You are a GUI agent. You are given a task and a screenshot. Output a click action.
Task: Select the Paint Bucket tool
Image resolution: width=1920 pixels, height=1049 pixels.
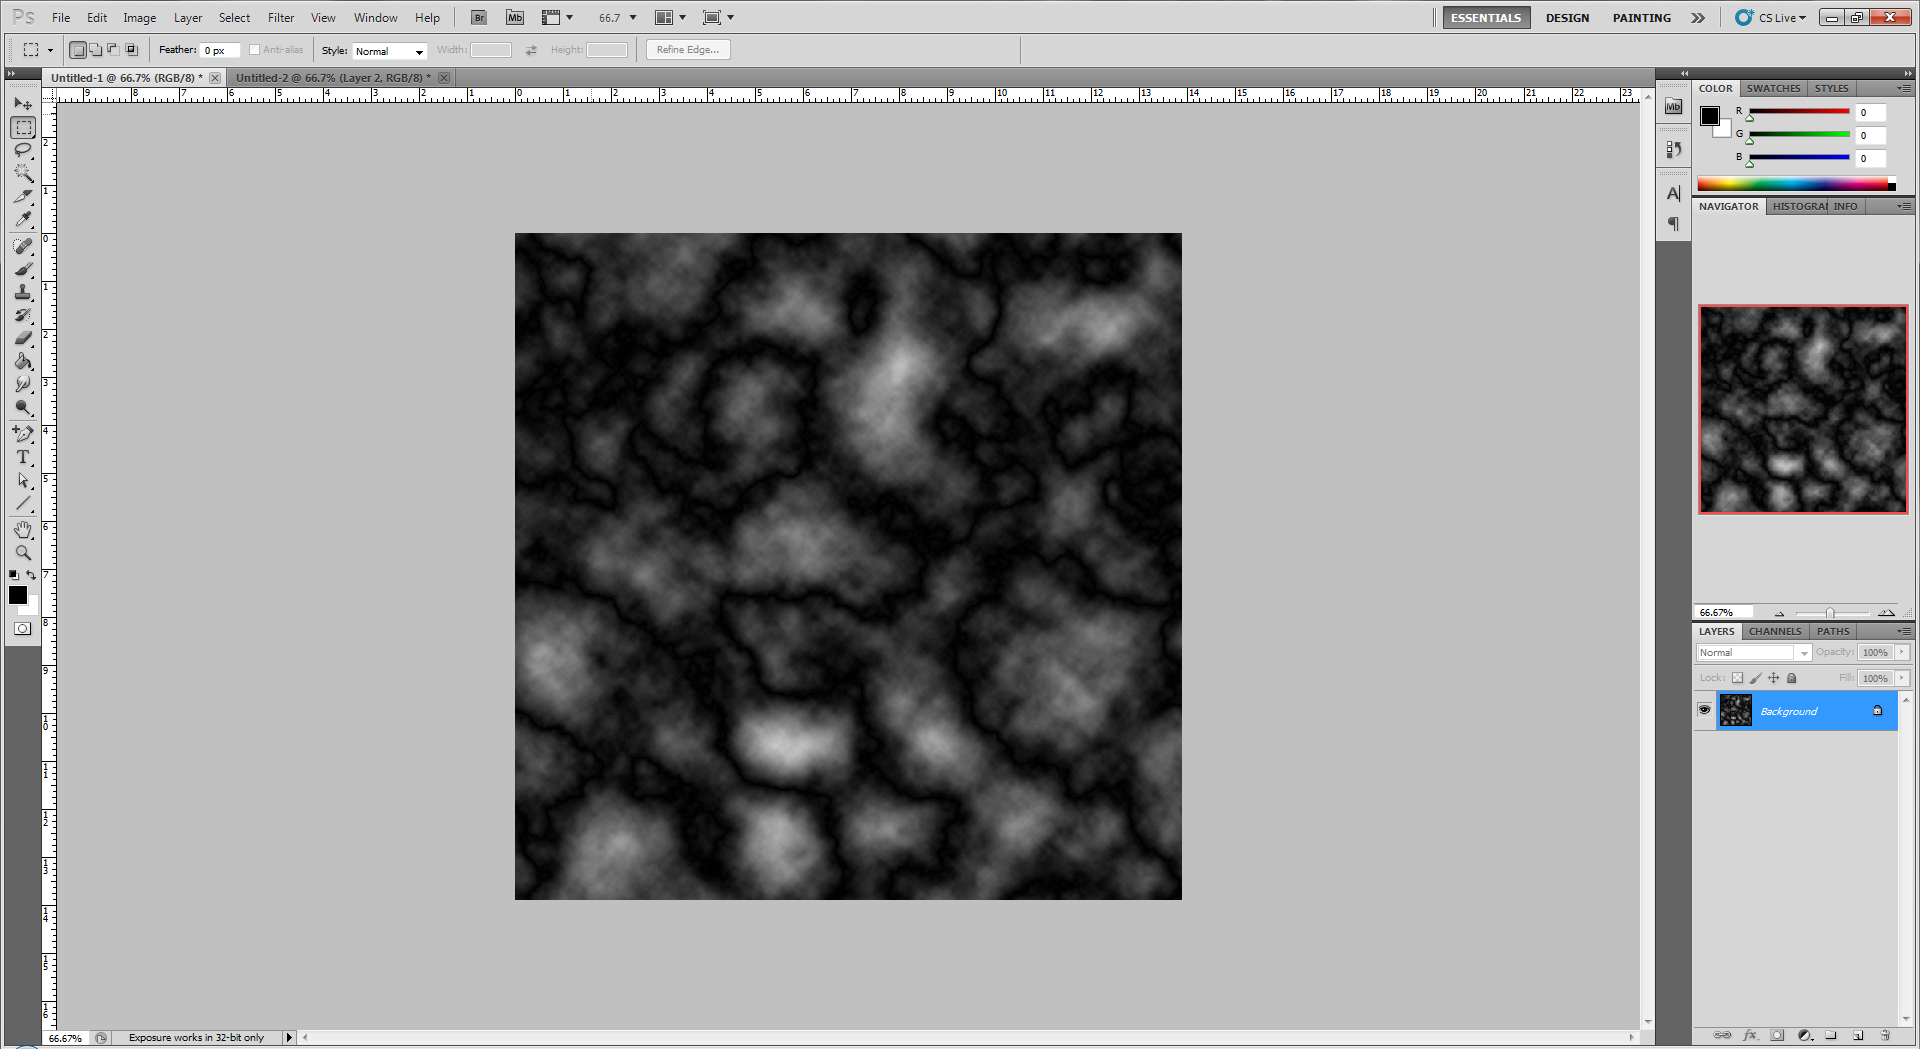click(x=23, y=361)
